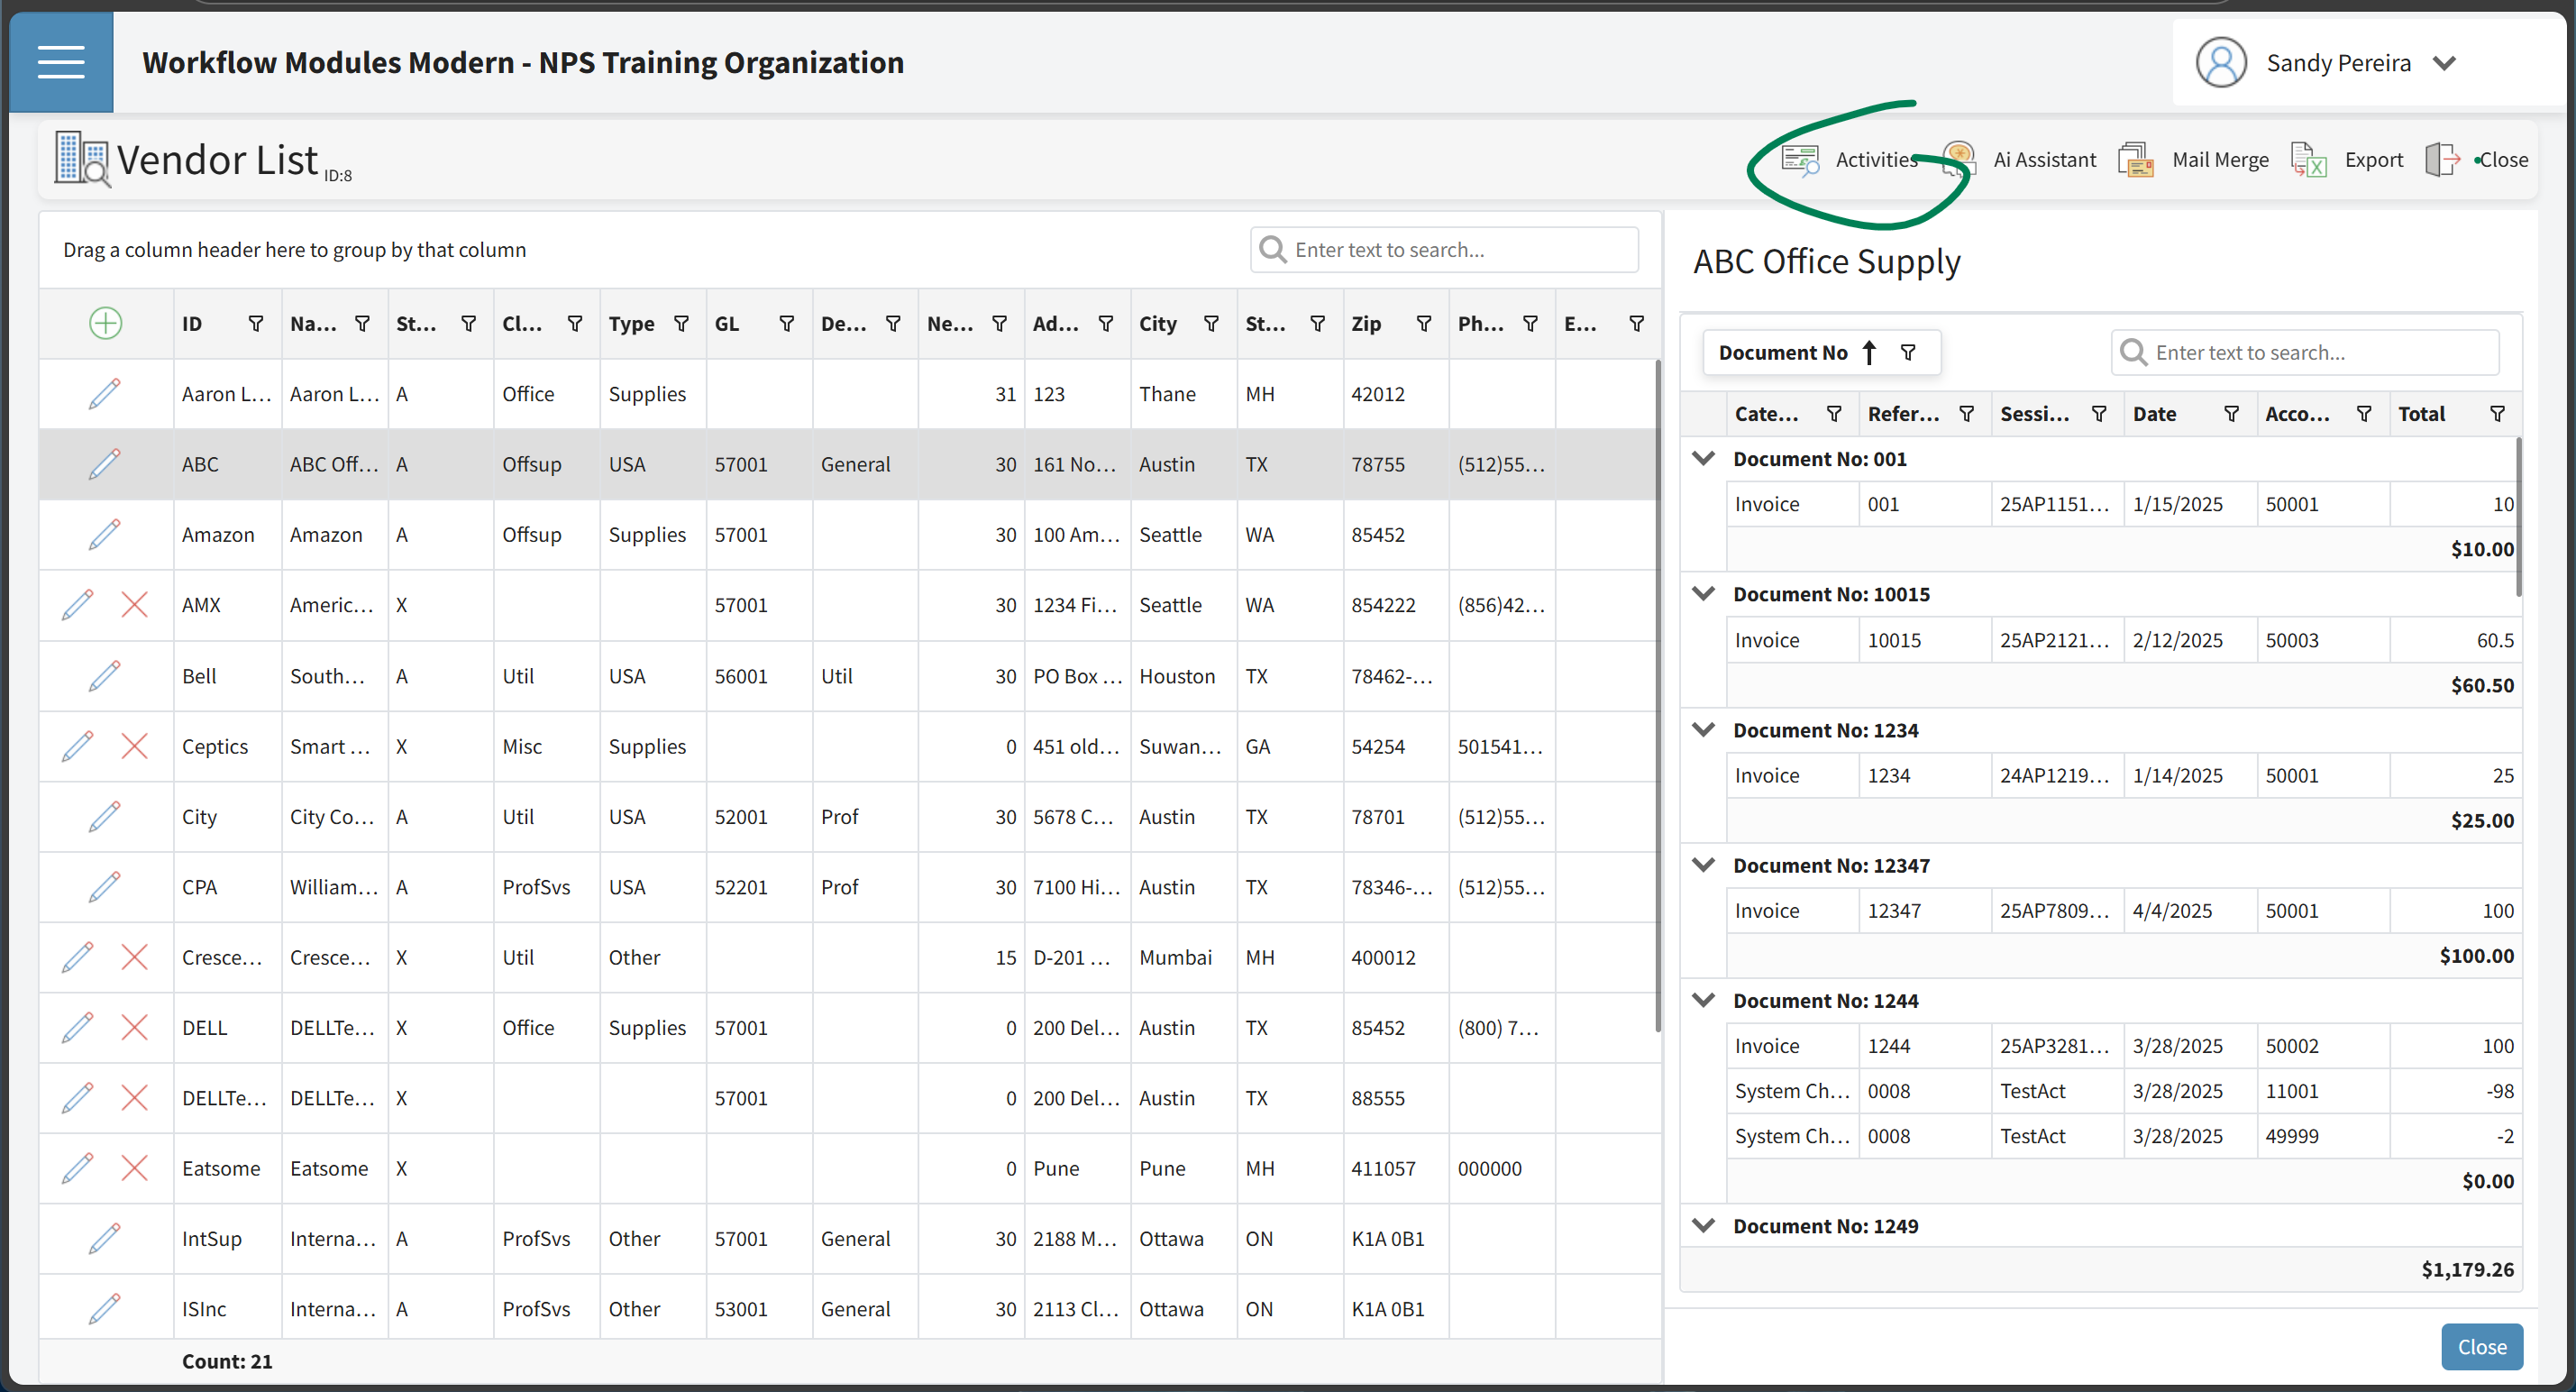Toggle the Total column filter

tap(2496, 414)
